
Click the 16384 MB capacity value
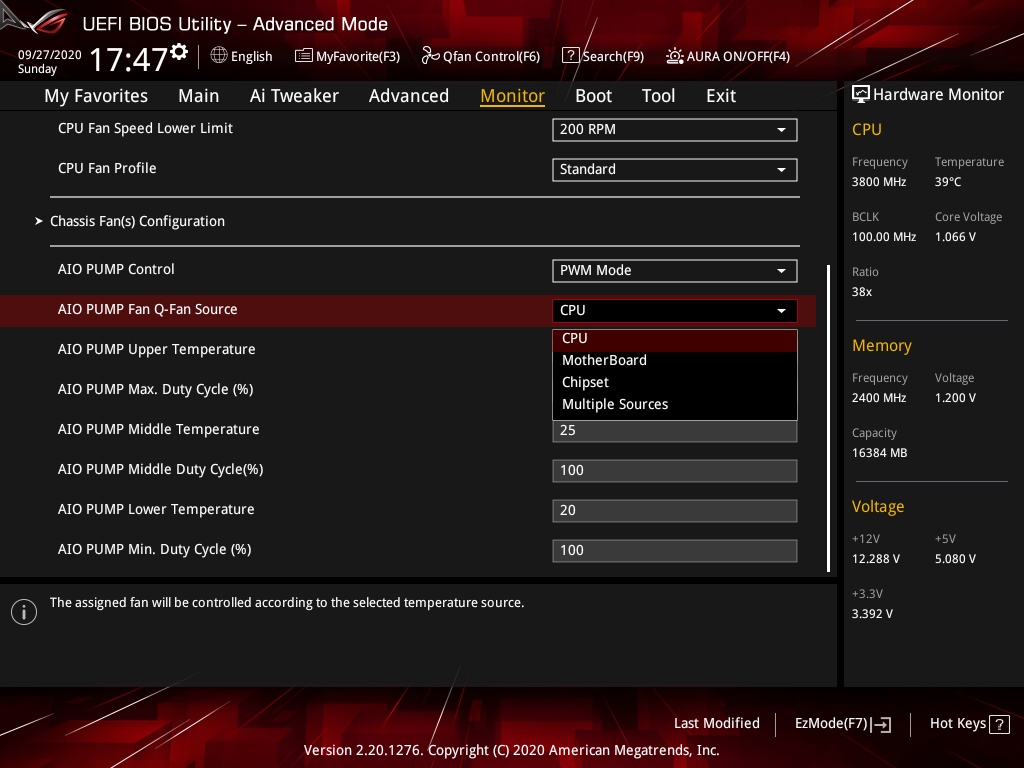pyautogui.click(x=880, y=453)
